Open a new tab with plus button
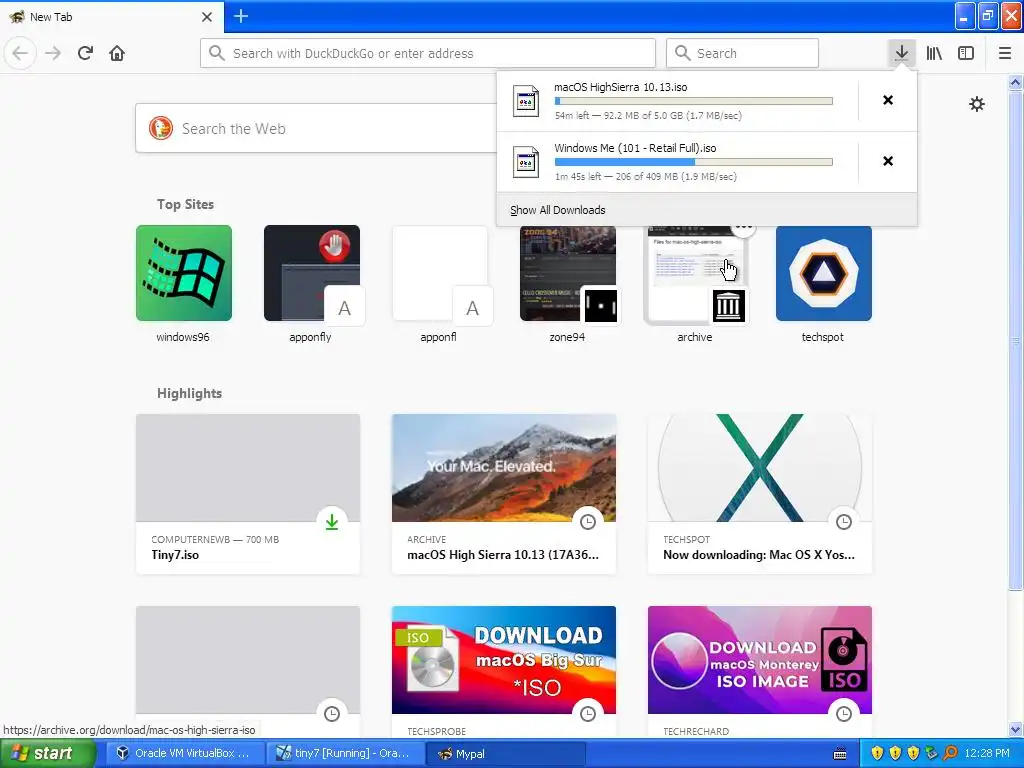1024x768 pixels. click(x=240, y=16)
